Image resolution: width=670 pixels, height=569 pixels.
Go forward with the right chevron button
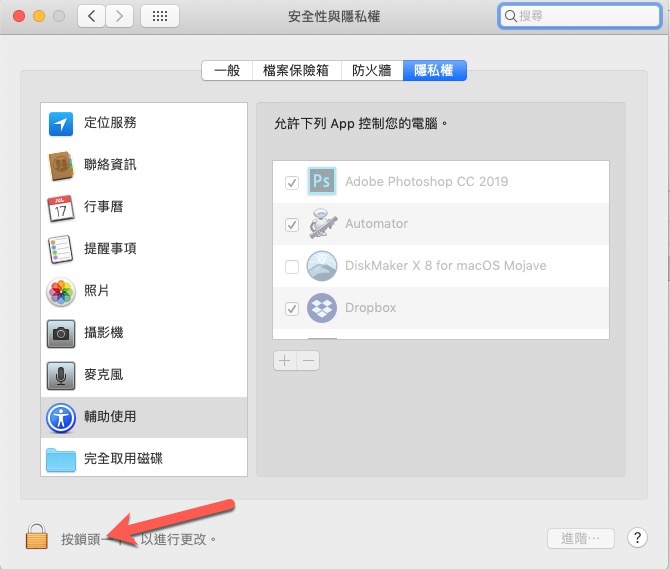tap(119, 16)
